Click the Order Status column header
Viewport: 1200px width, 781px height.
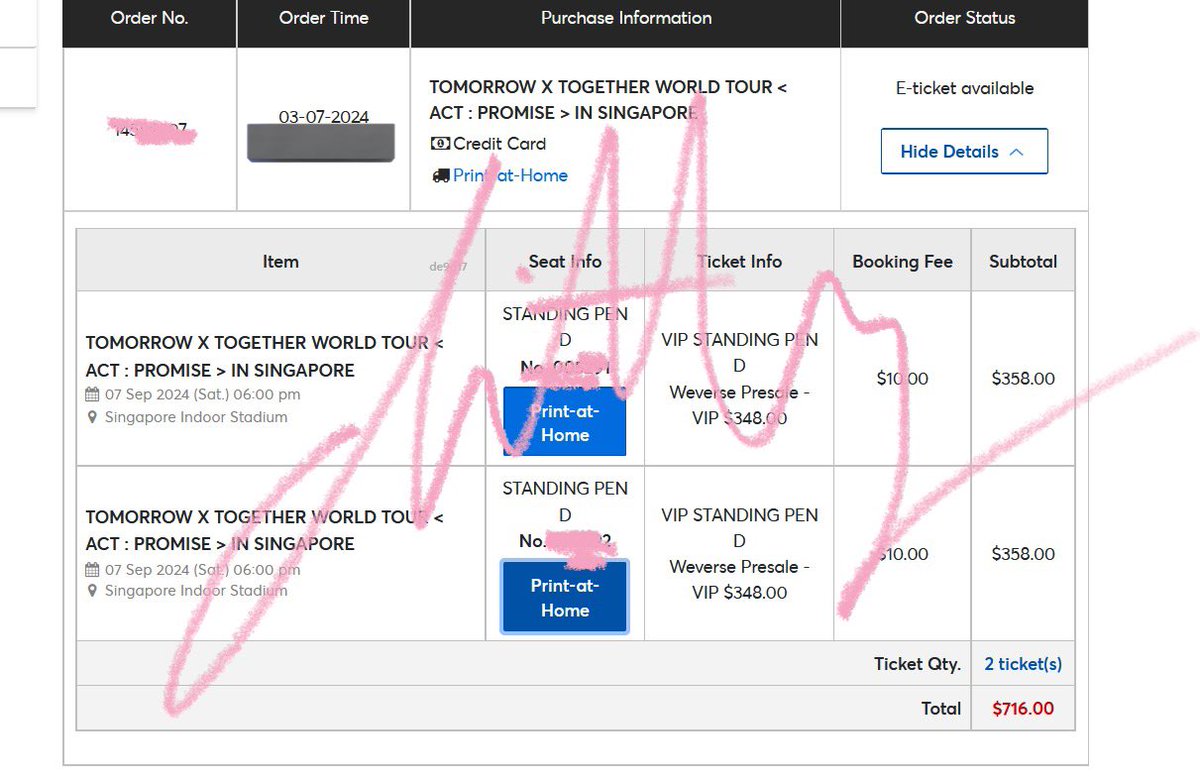pyautogui.click(x=964, y=18)
